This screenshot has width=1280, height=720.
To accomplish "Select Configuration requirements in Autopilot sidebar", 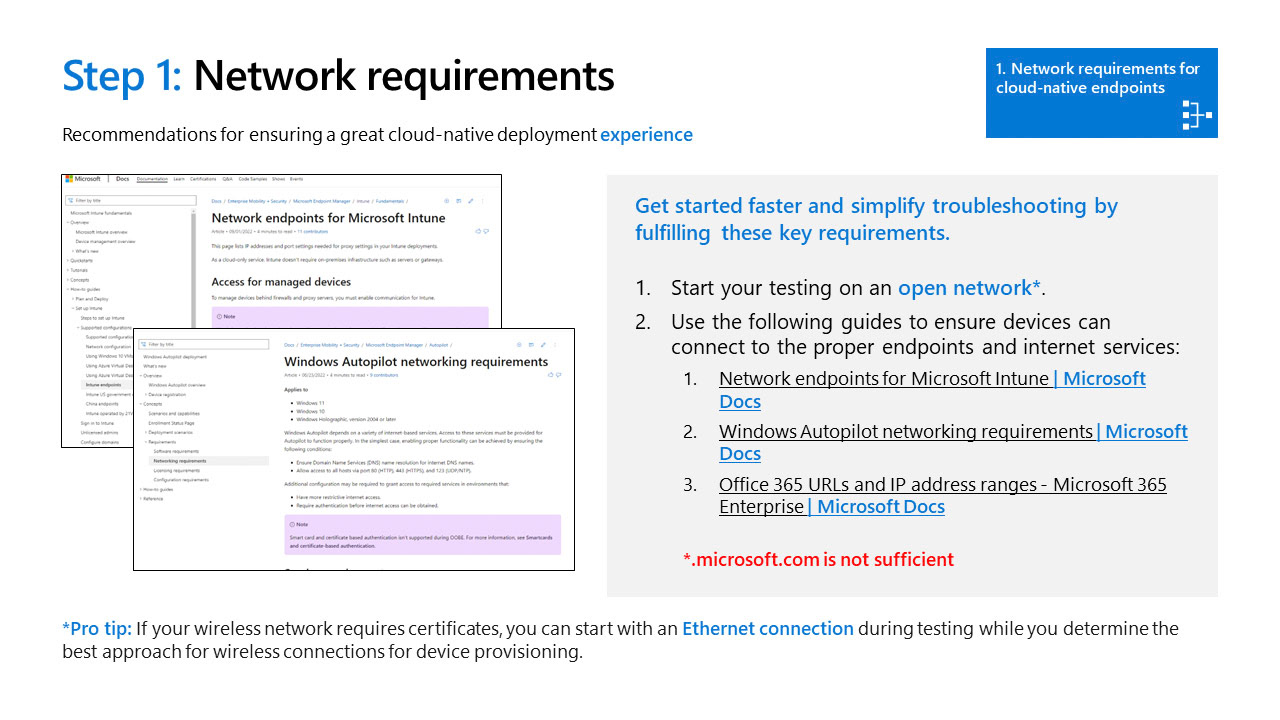I will pyautogui.click(x=181, y=480).
